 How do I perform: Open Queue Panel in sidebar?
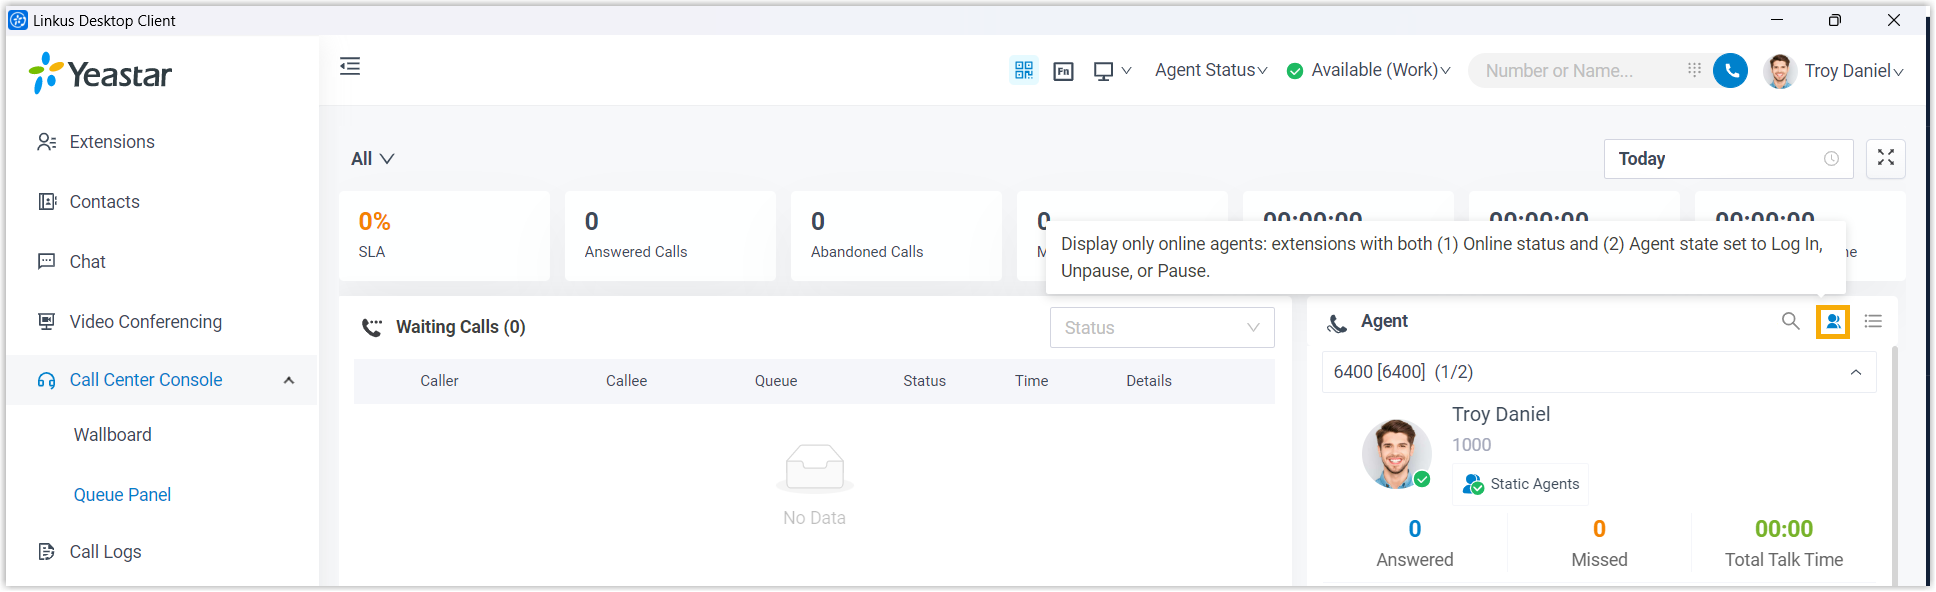(x=122, y=495)
